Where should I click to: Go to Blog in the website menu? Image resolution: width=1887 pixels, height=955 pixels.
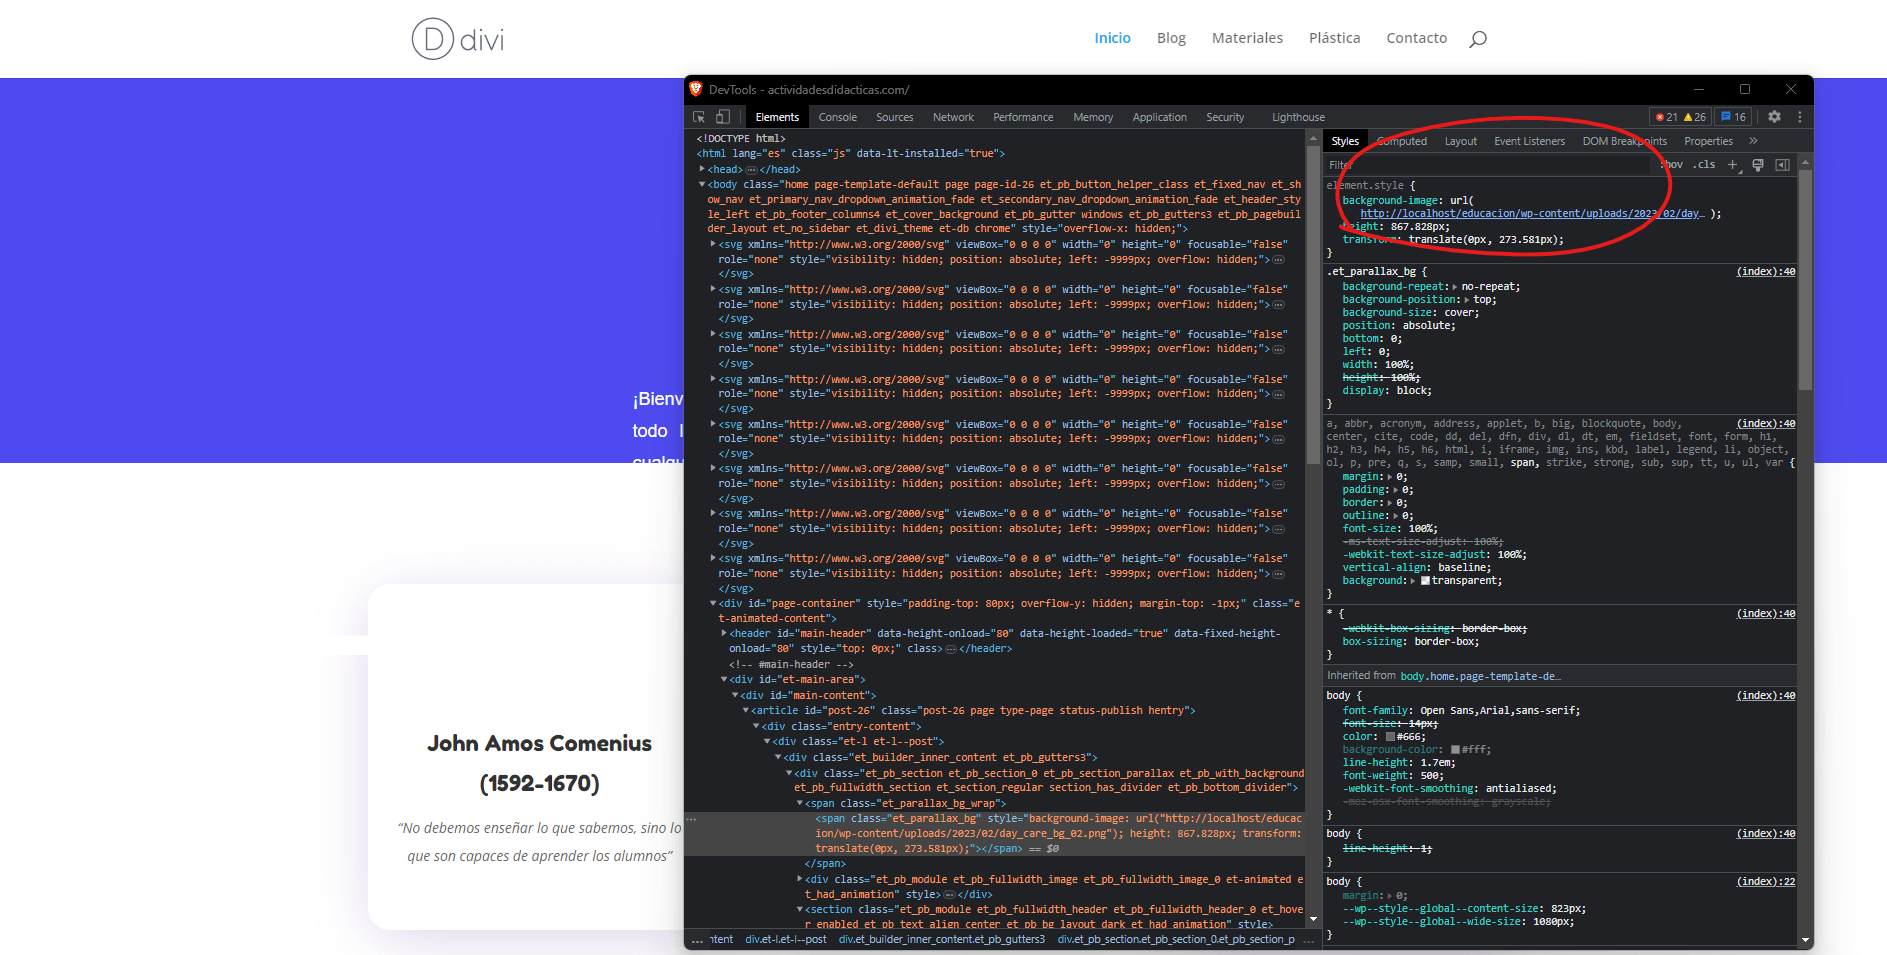click(1171, 38)
